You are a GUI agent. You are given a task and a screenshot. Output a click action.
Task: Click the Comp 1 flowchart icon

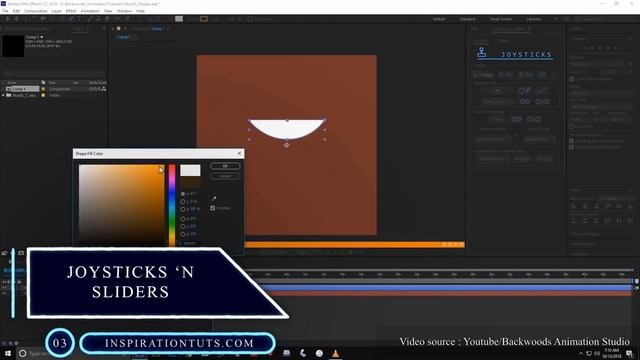pyautogui.click(x=104, y=89)
